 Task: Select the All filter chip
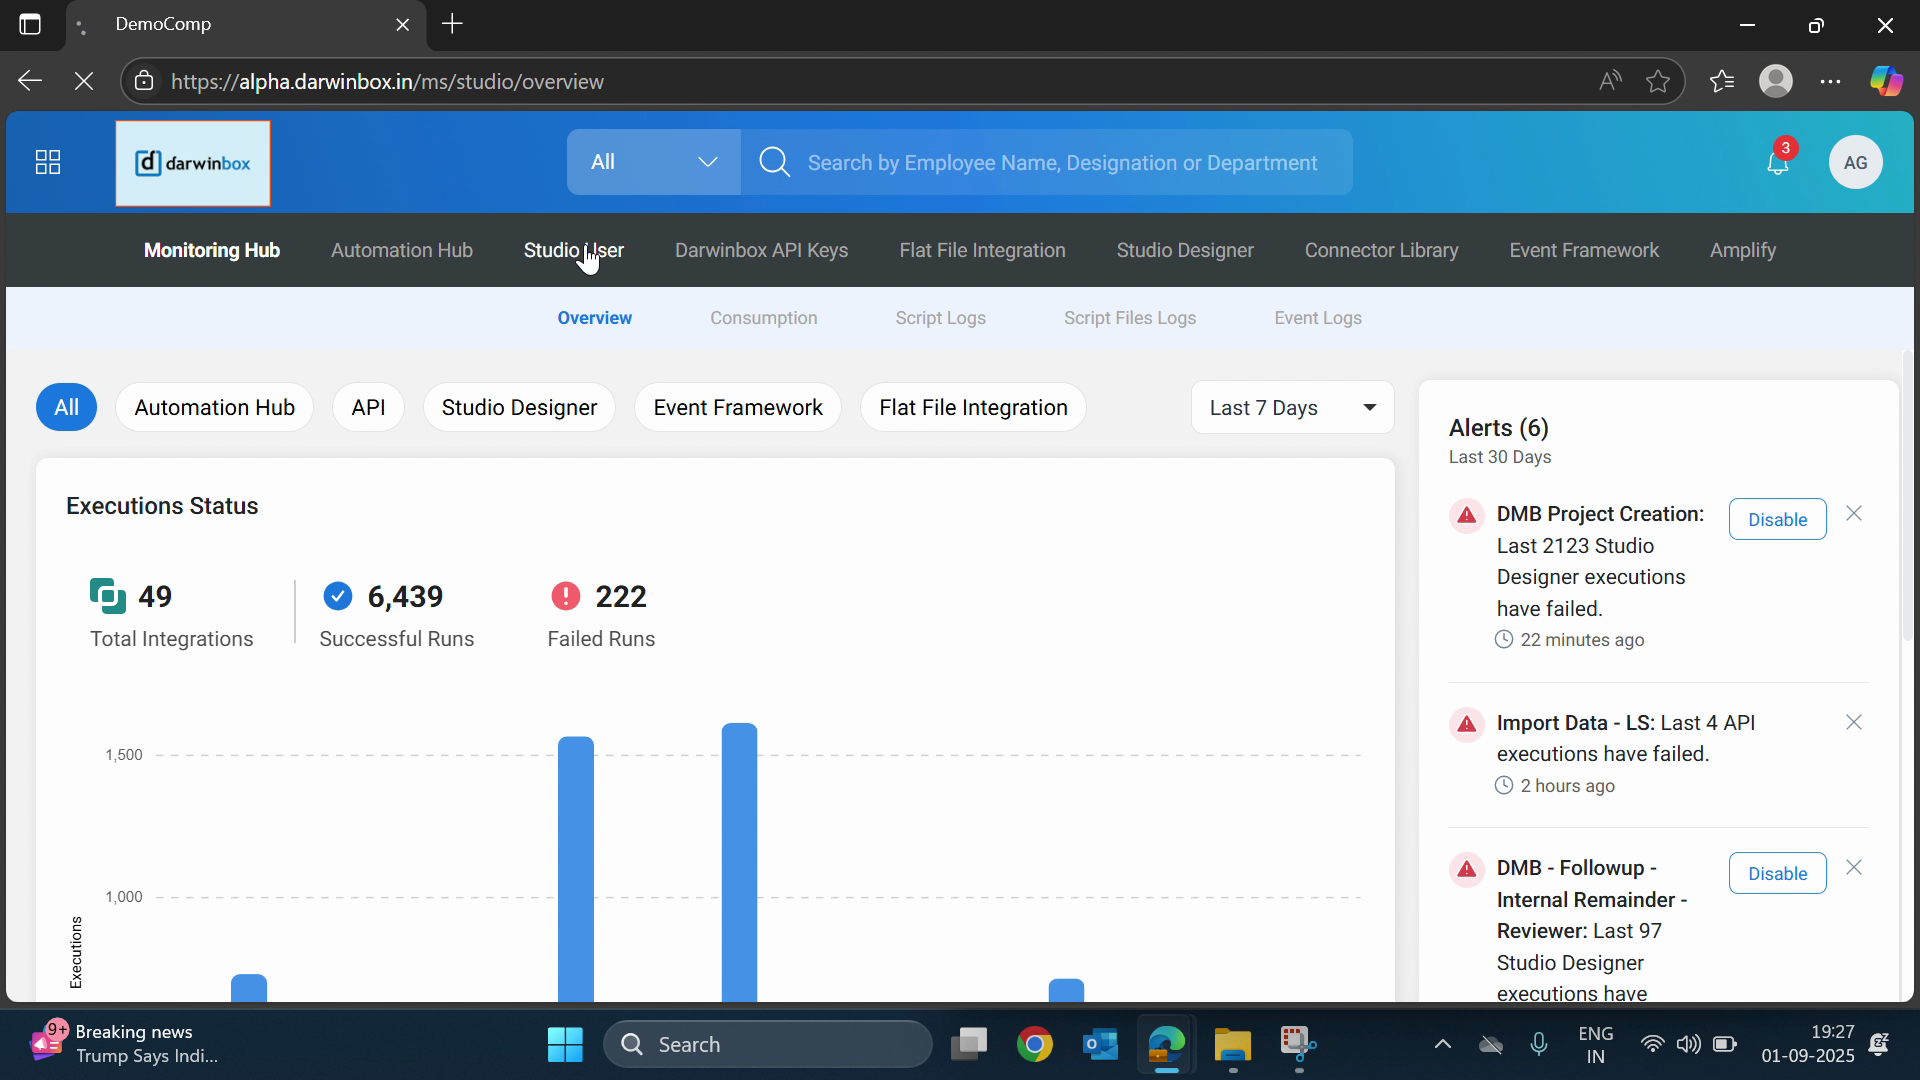[x=66, y=408]
